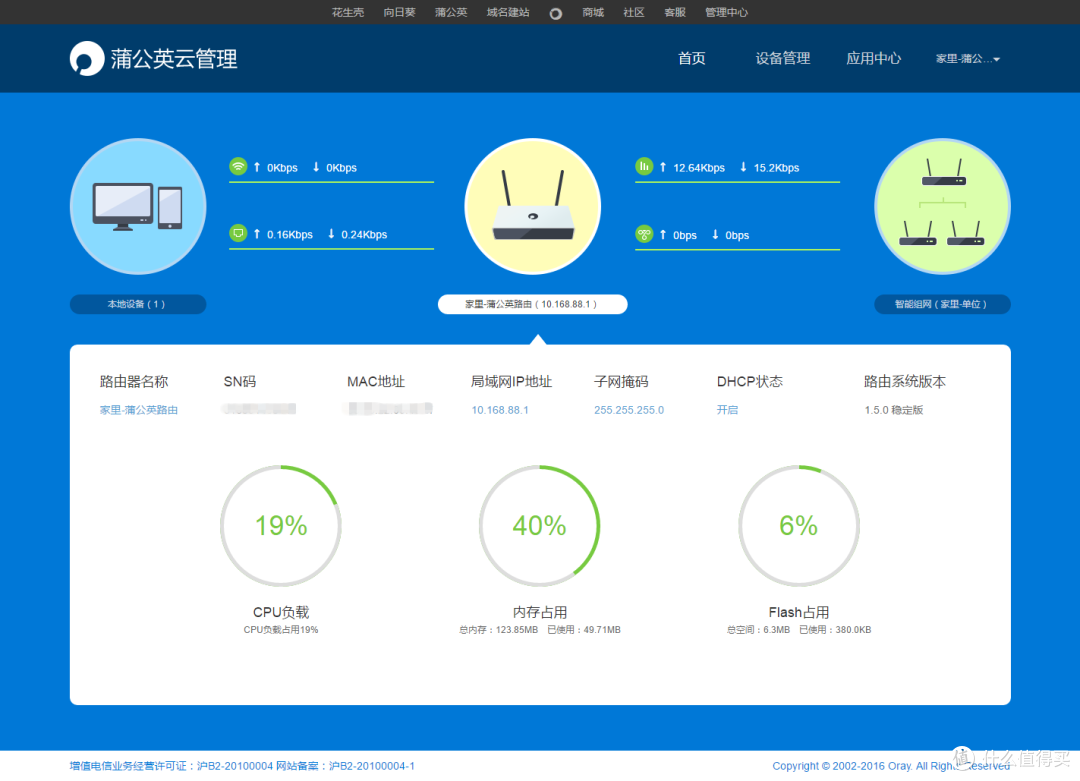Click the 已使用：380.0KB text
The width and height of the screenshot is (1080, 781).
coord(835,629)
